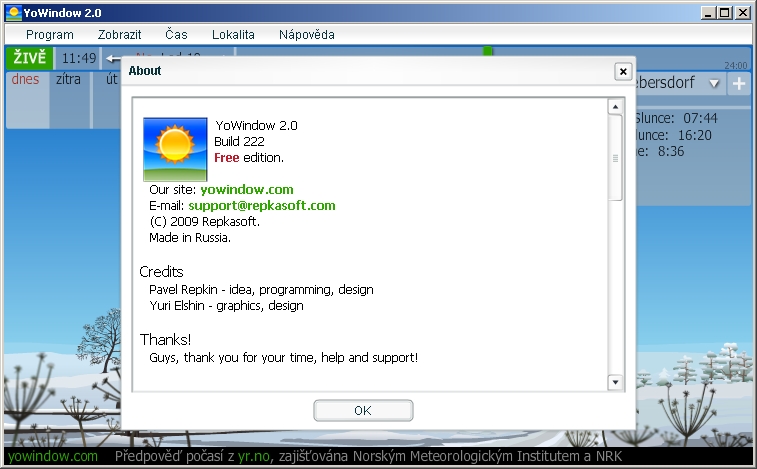Click the day length value 8:36

tap(671, 152)
